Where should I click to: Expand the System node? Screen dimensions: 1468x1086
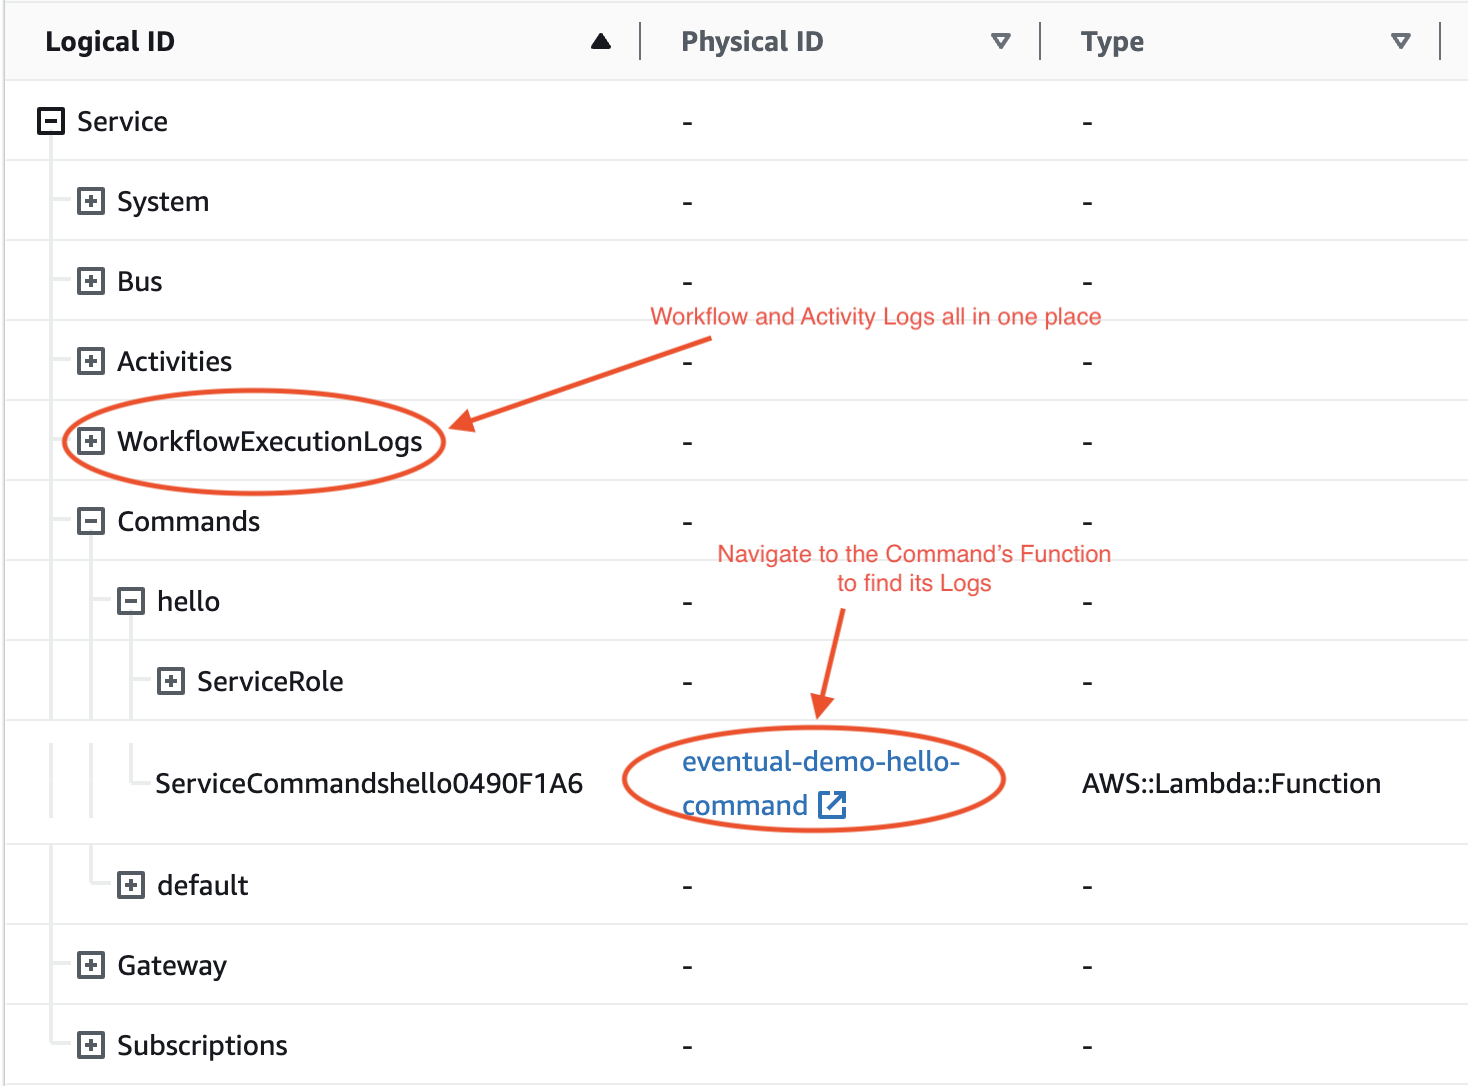(91, 201)
